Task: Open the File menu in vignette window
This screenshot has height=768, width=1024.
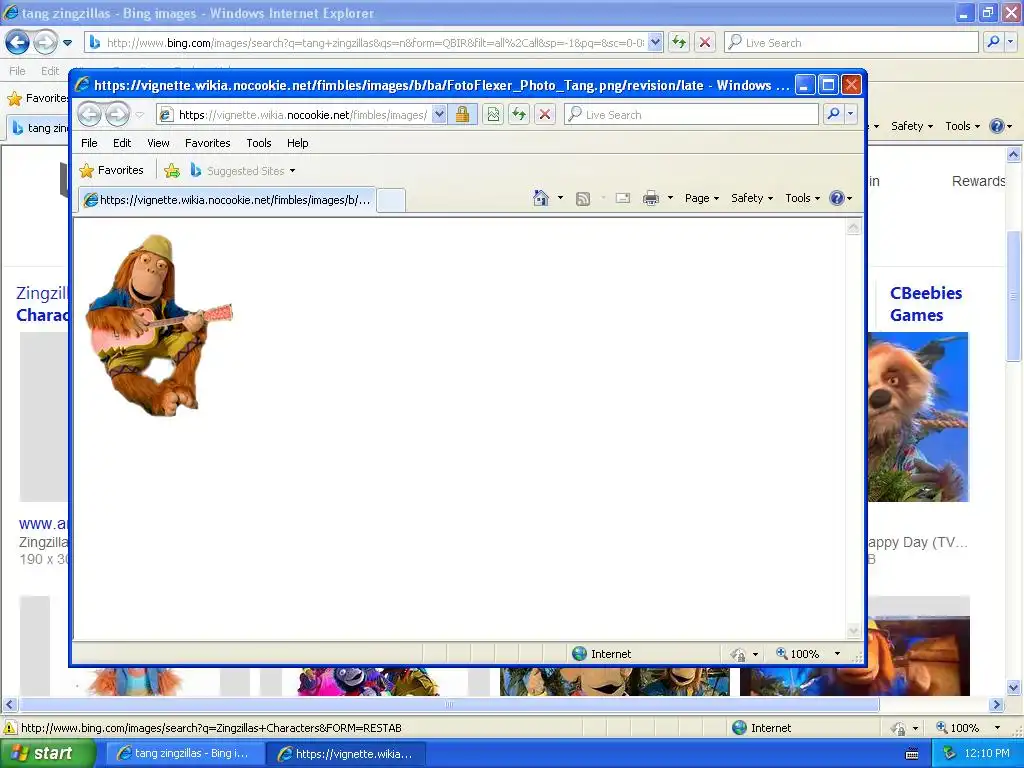Action: coord(89,143)
